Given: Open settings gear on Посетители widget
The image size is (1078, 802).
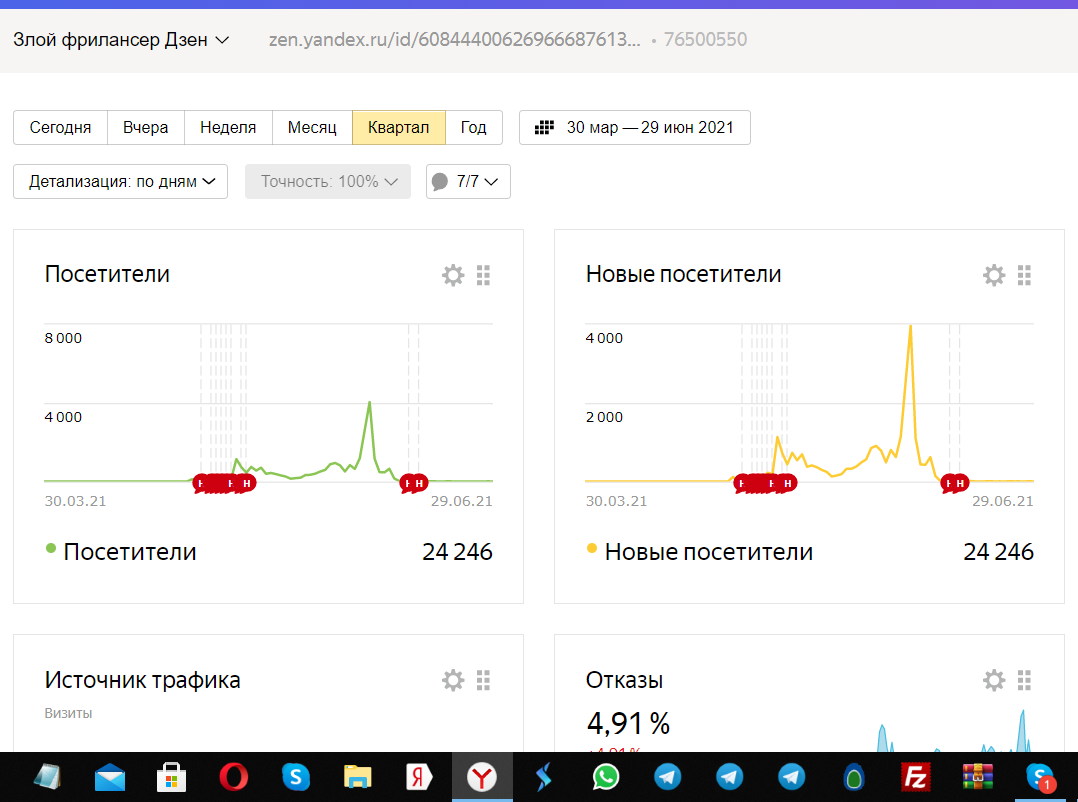Looking at the screenshot, I should point(453,276).
